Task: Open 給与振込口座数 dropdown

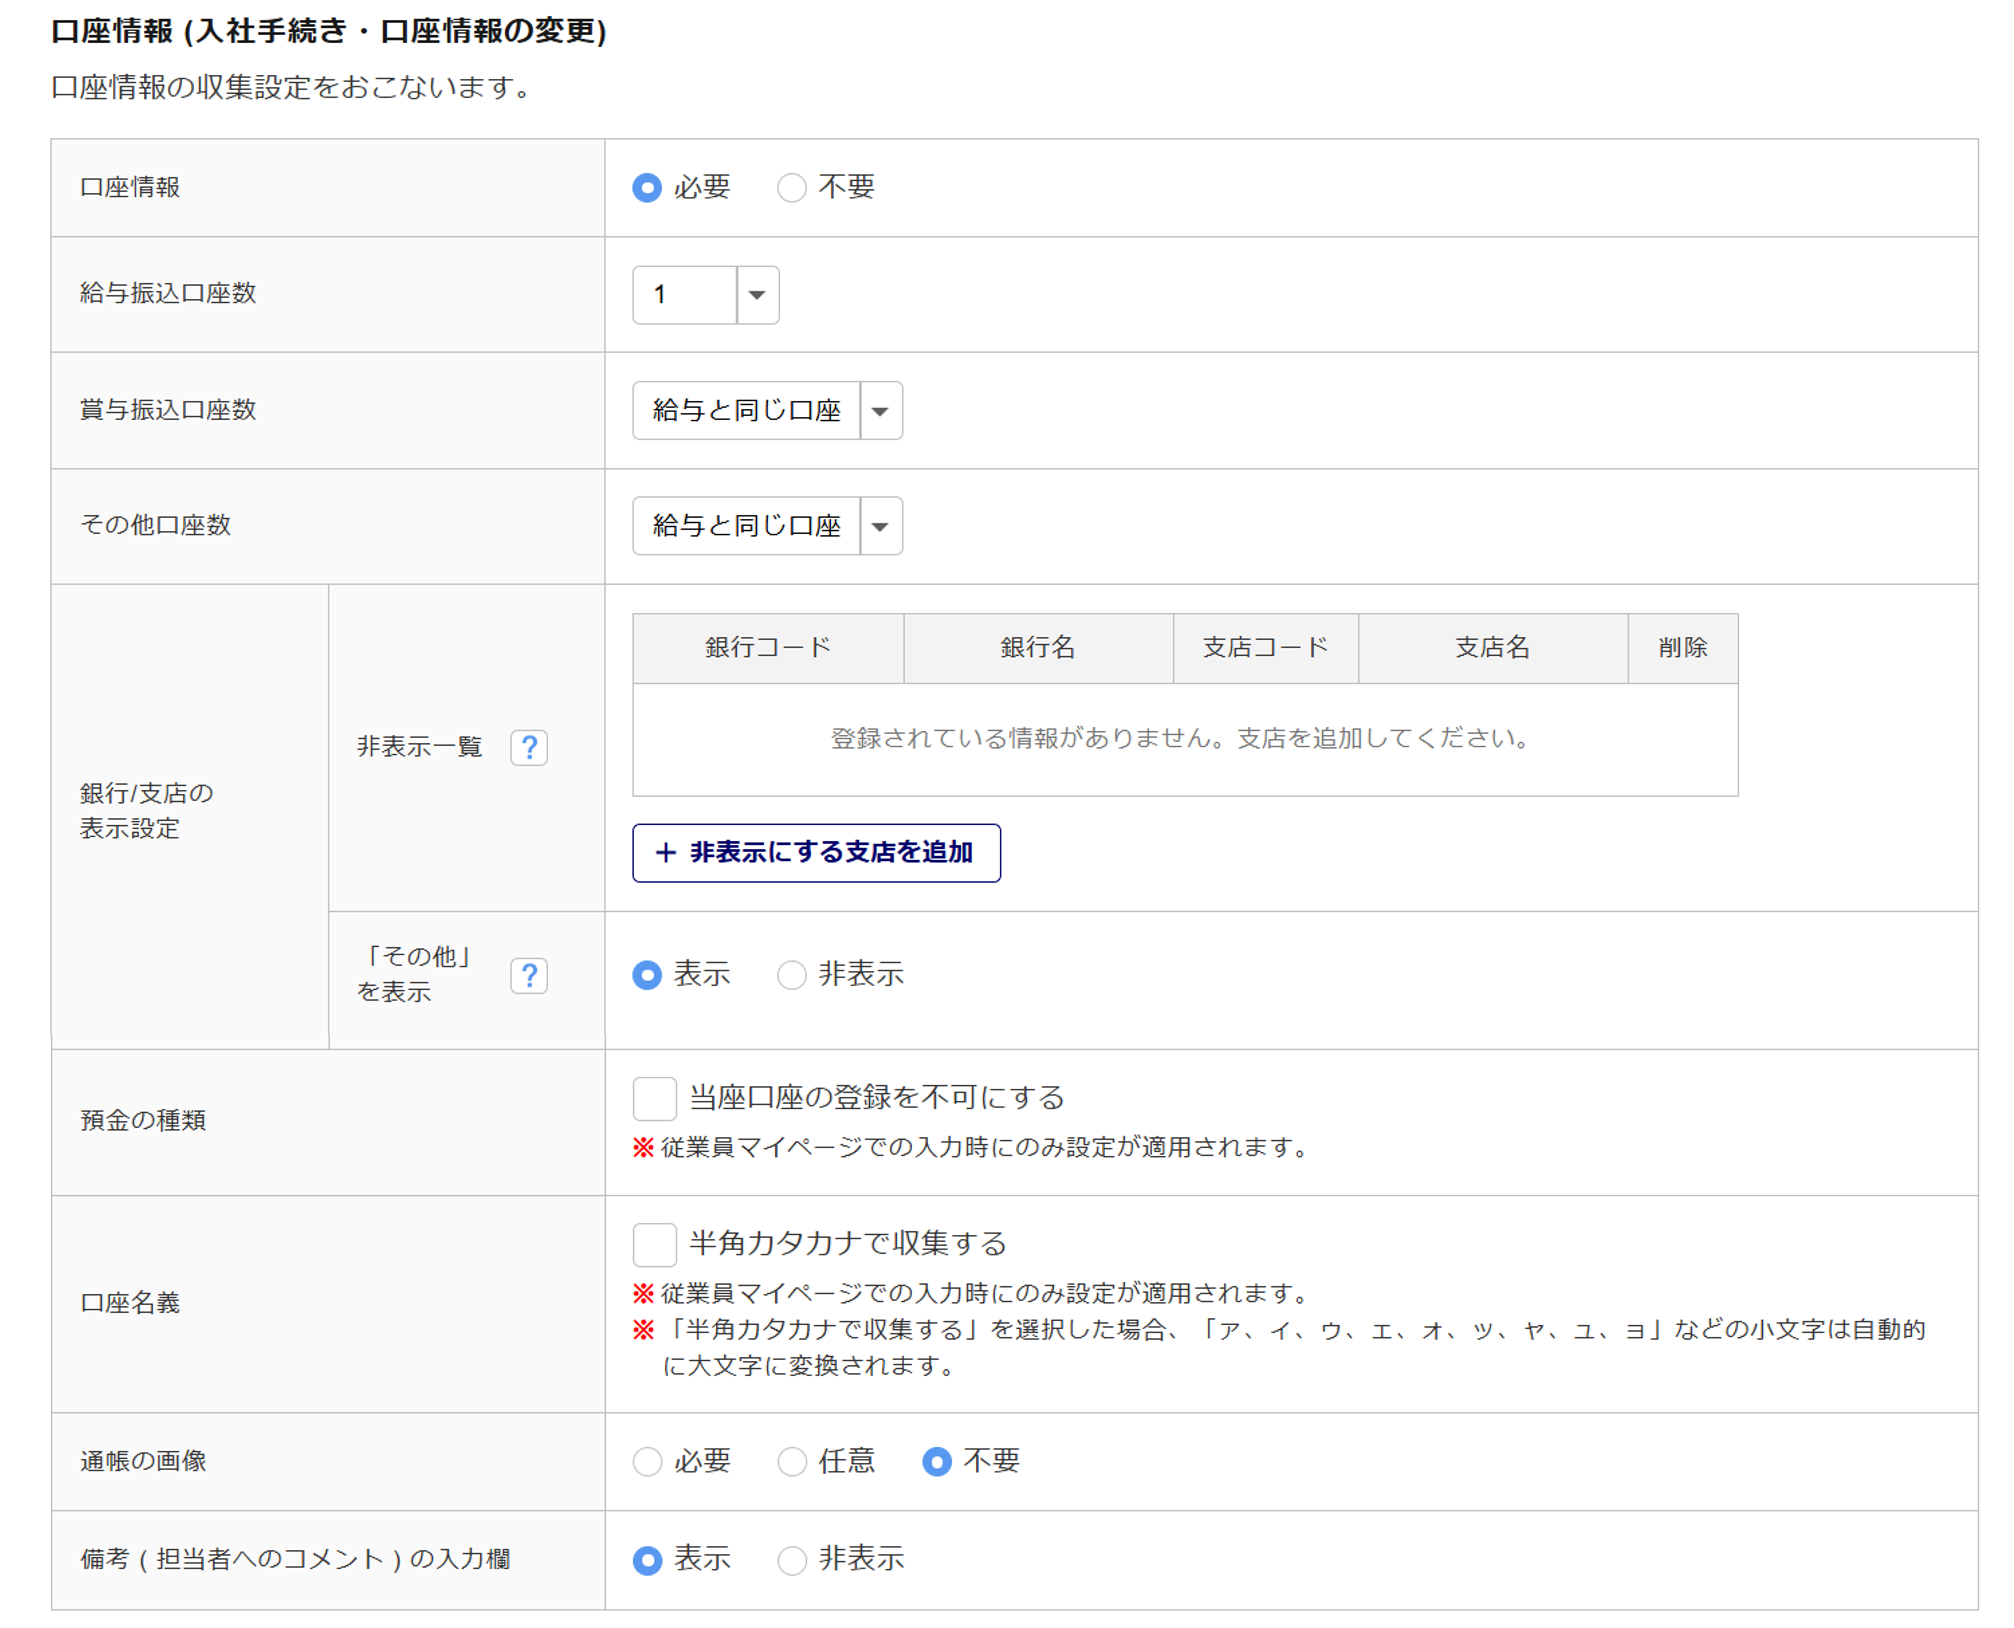Action: point(705,295)
